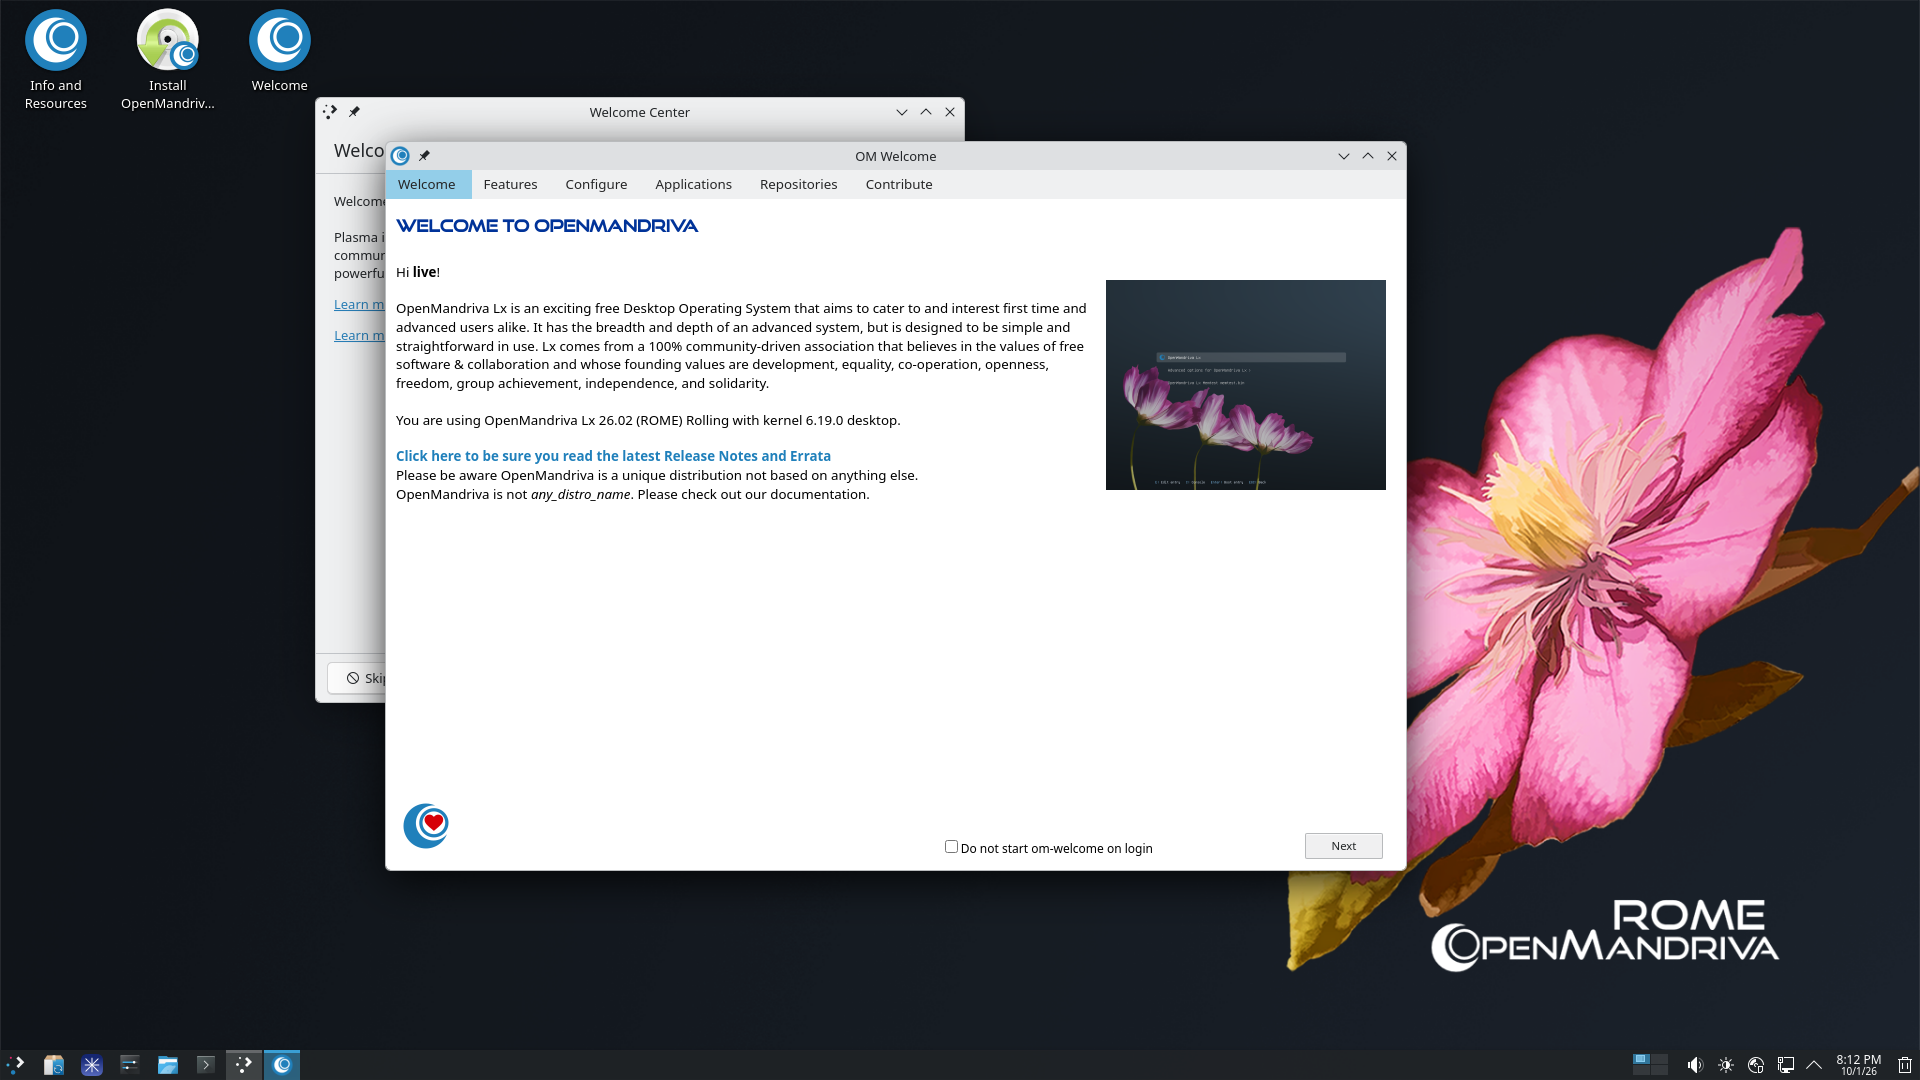Open the Info and Resources desktop icon
This screenshot has width=1920, height=1080.
click(56, 59)
